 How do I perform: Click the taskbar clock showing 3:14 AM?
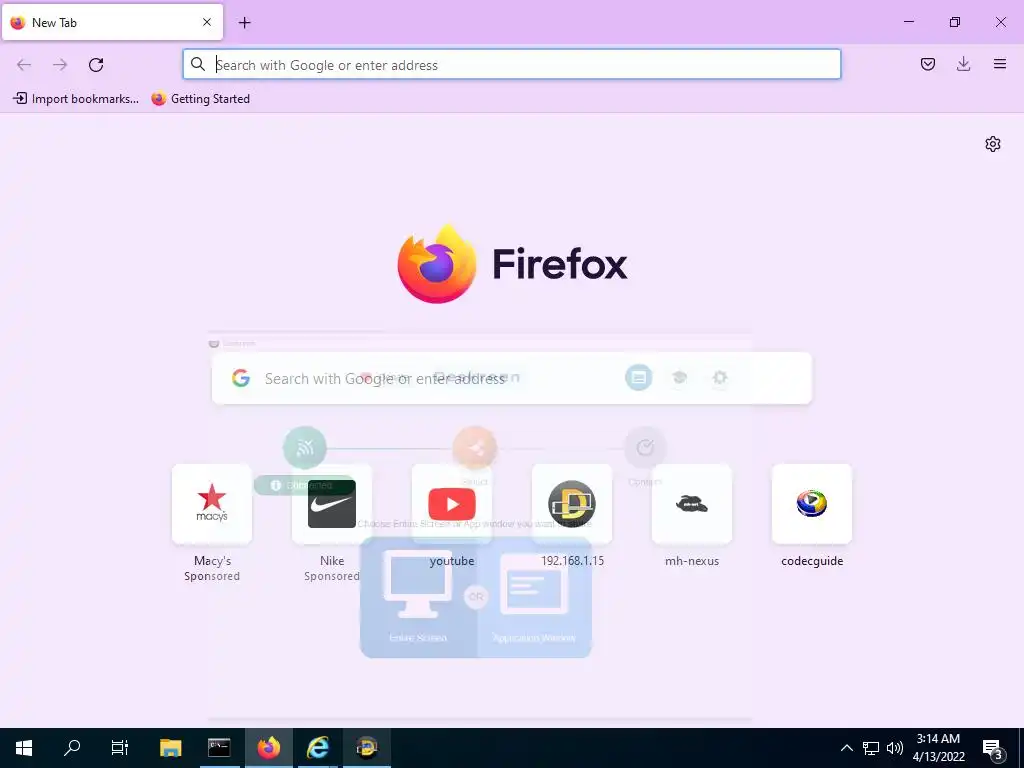coord(938,748)
